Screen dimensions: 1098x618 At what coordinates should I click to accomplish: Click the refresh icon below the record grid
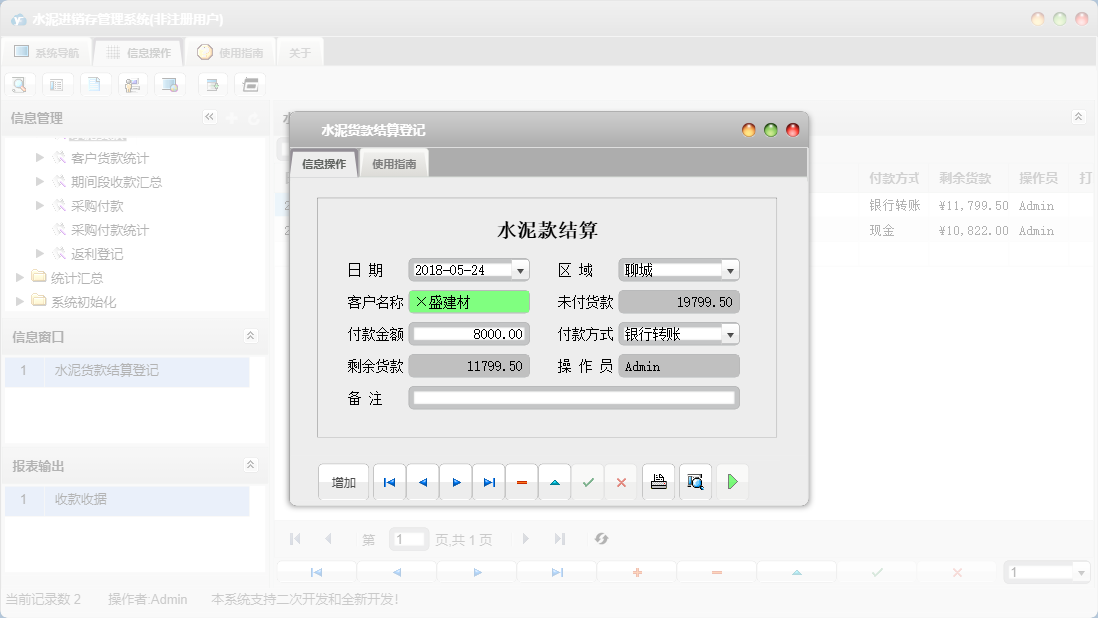click(x=601, y=539)
